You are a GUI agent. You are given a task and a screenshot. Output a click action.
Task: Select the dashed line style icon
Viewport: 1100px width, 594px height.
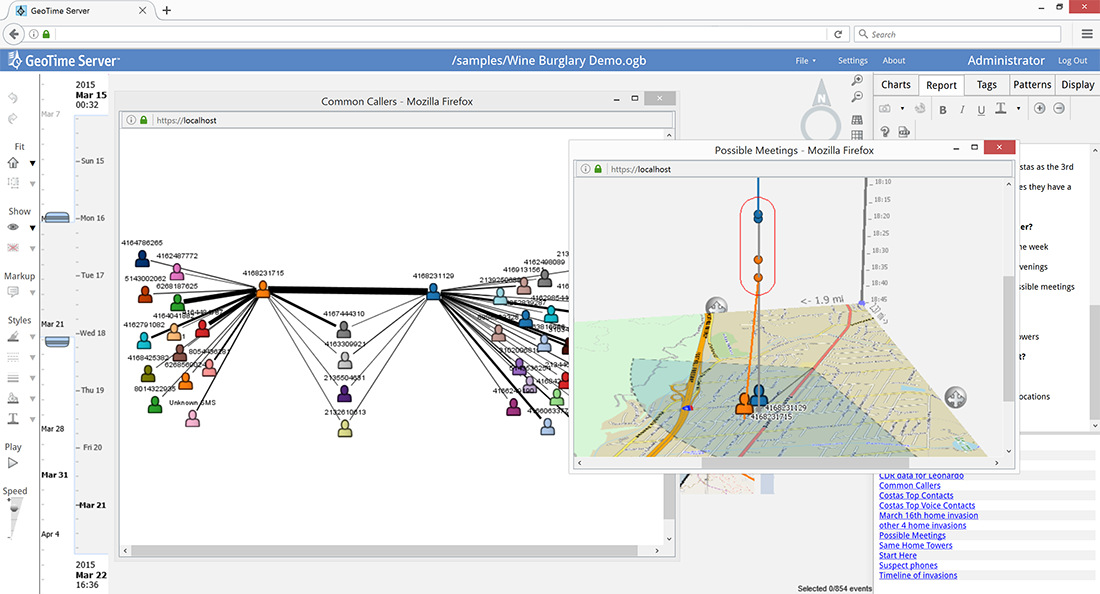click(13, 358)
